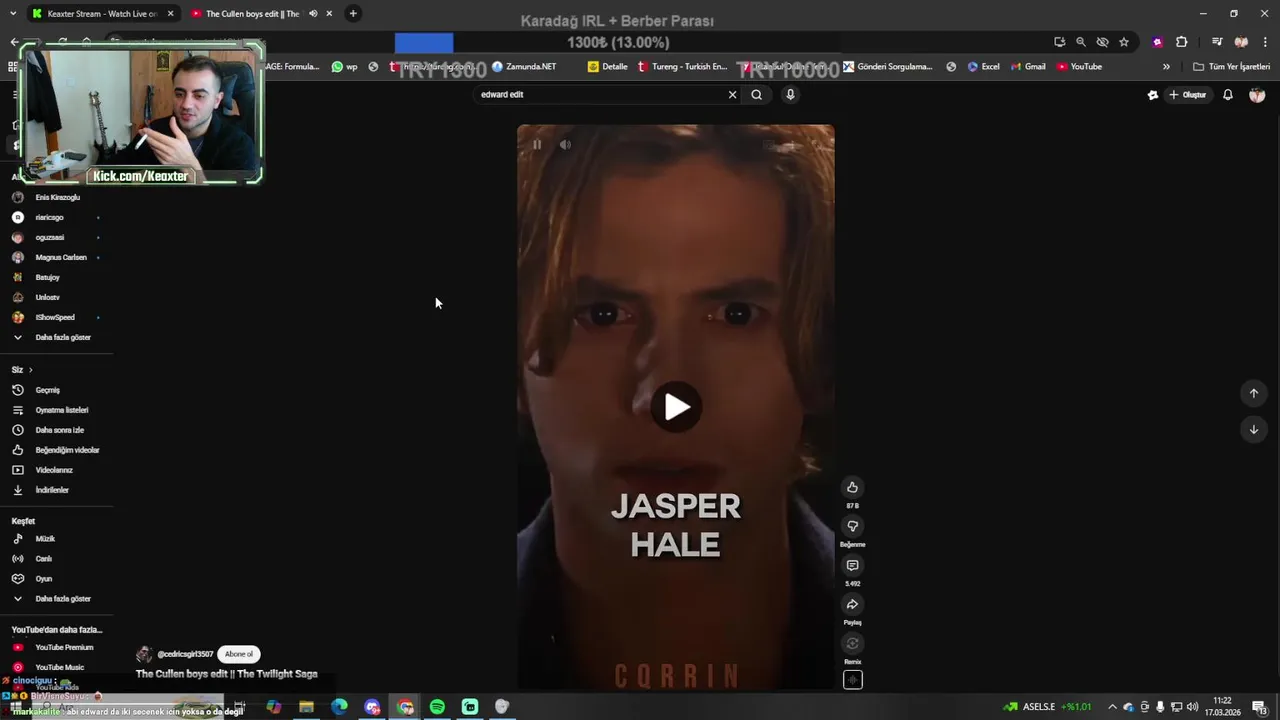The height and width of the screenshot is (720, 1280).
Task: Open Magnus Carlsen subscription channel
Action: [60, 257]
